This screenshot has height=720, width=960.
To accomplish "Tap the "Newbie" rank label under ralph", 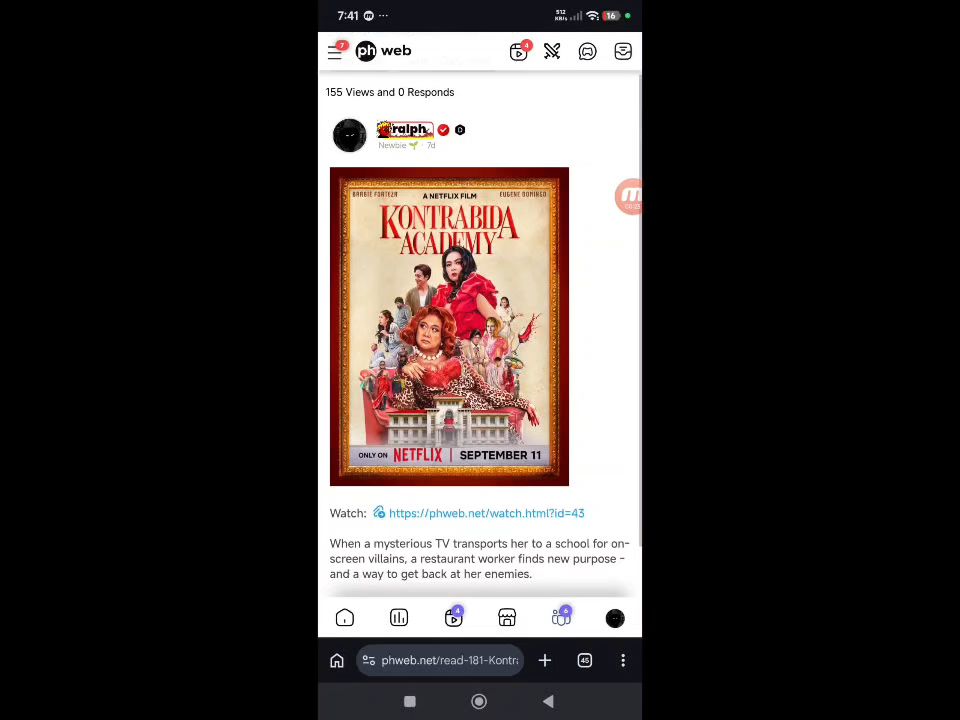I will [392, 146].
